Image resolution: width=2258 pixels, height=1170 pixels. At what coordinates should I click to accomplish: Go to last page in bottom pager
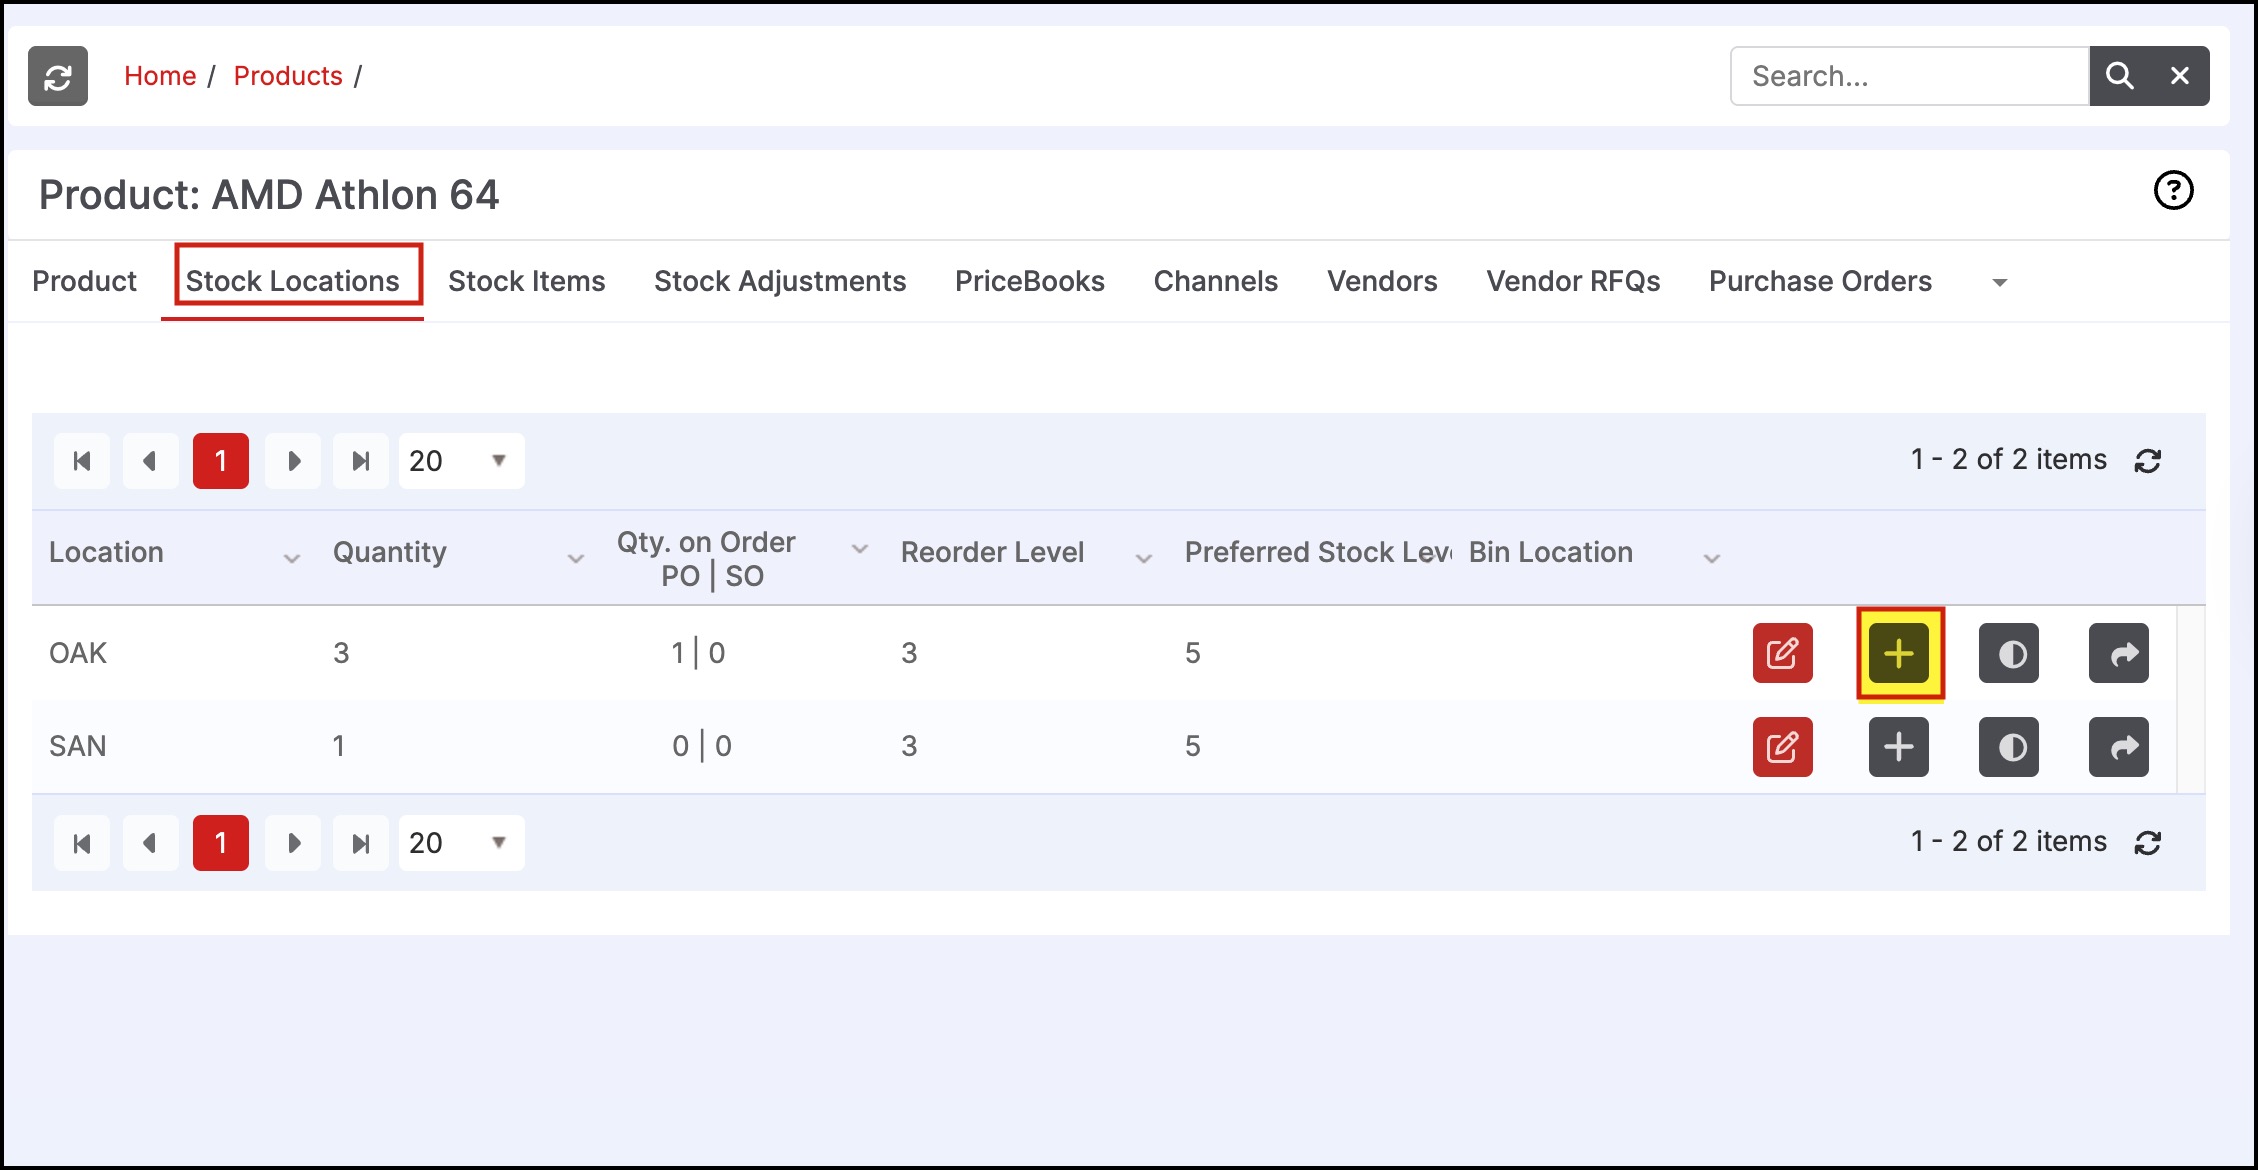(361, 843)
